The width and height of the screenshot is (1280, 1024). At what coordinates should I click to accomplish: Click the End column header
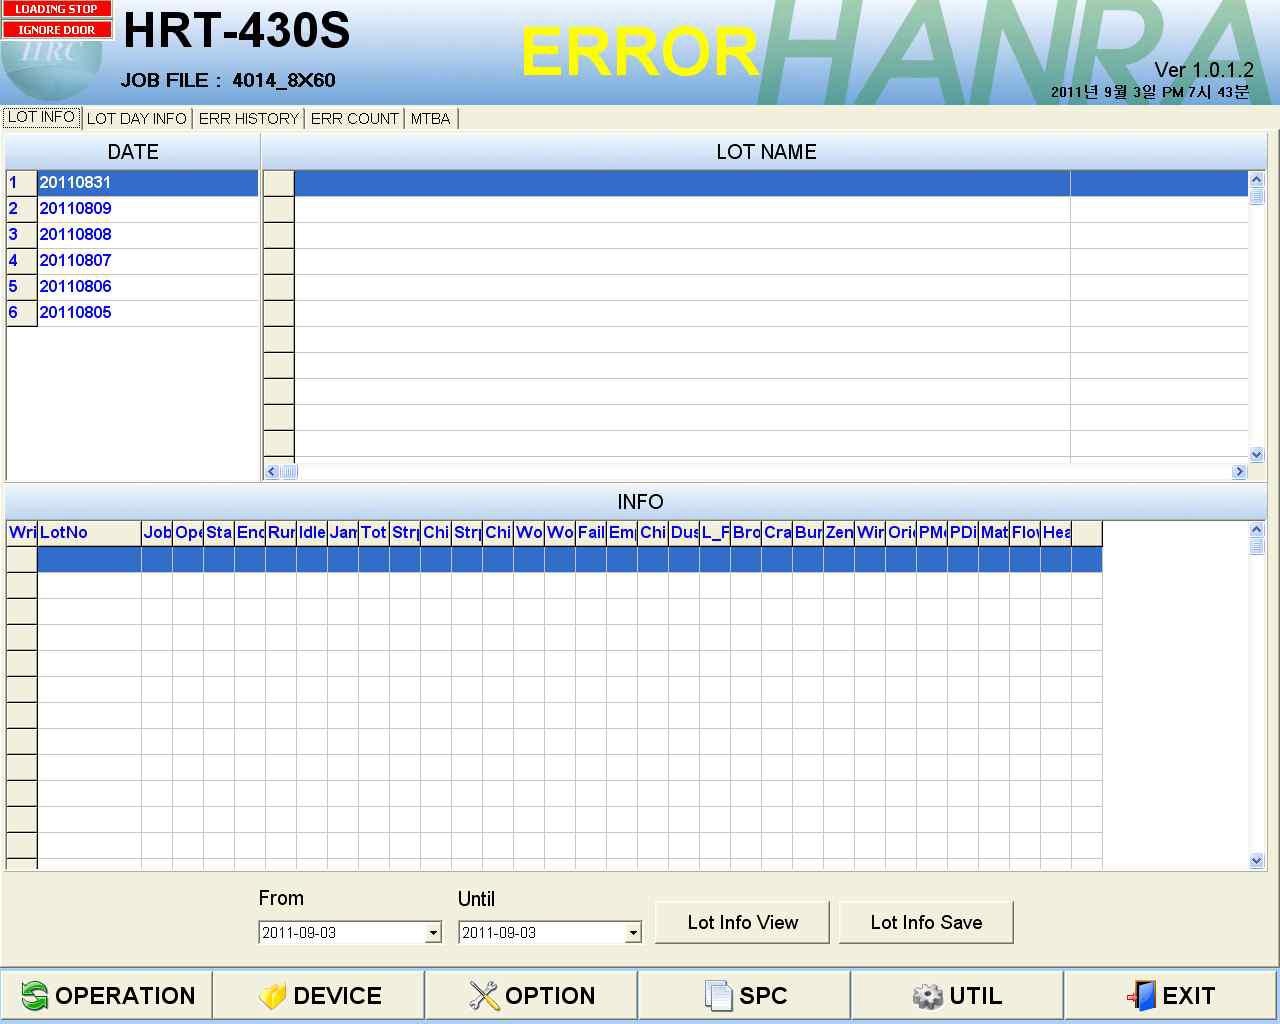point(250,533)
